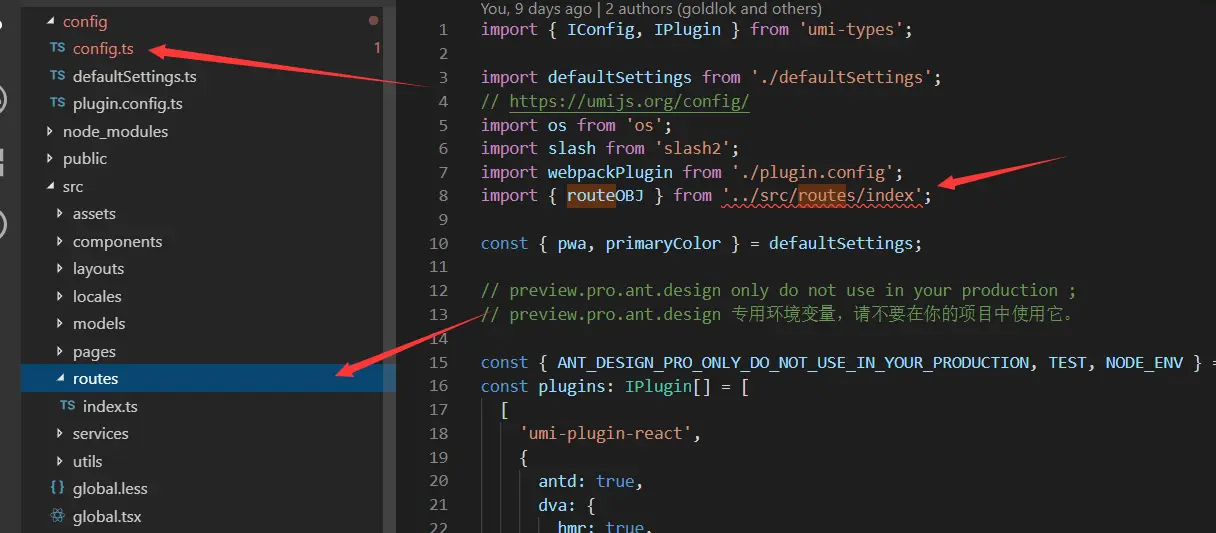Image resolution: width=1216 pixels, height=533 pixels.
Task: Click the TS icon beside defaultSettings.ts
Action: click(x=57, y=76)
